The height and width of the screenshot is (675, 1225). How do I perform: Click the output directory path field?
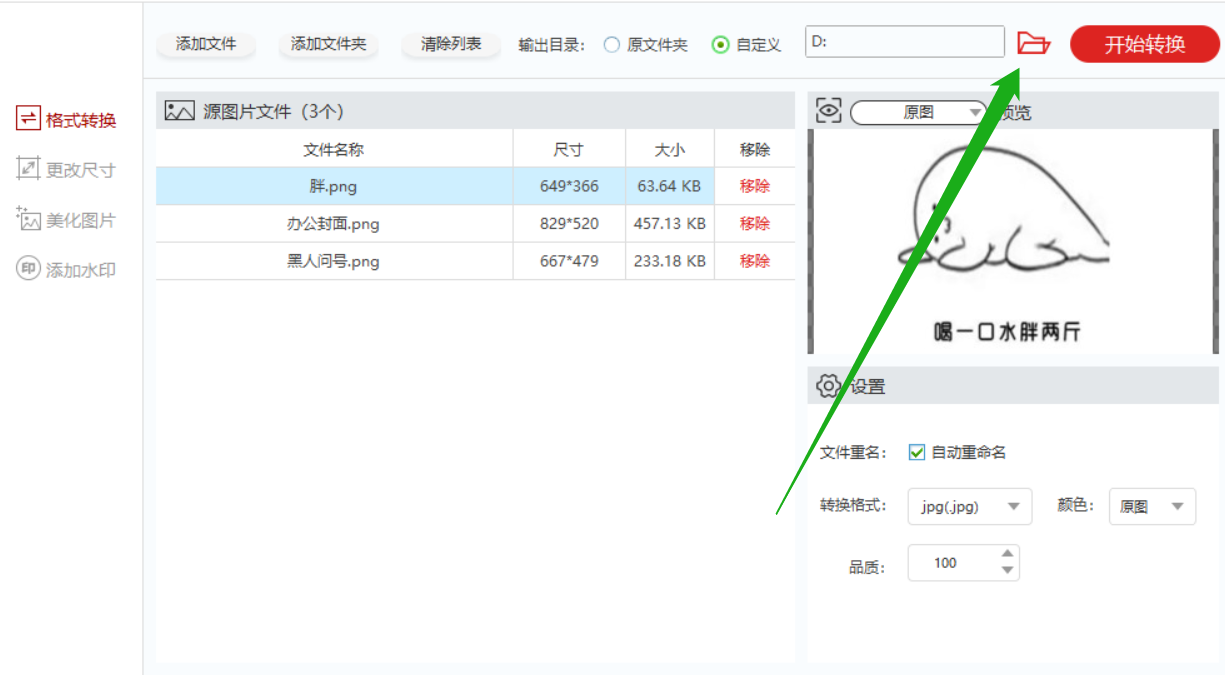905,42
